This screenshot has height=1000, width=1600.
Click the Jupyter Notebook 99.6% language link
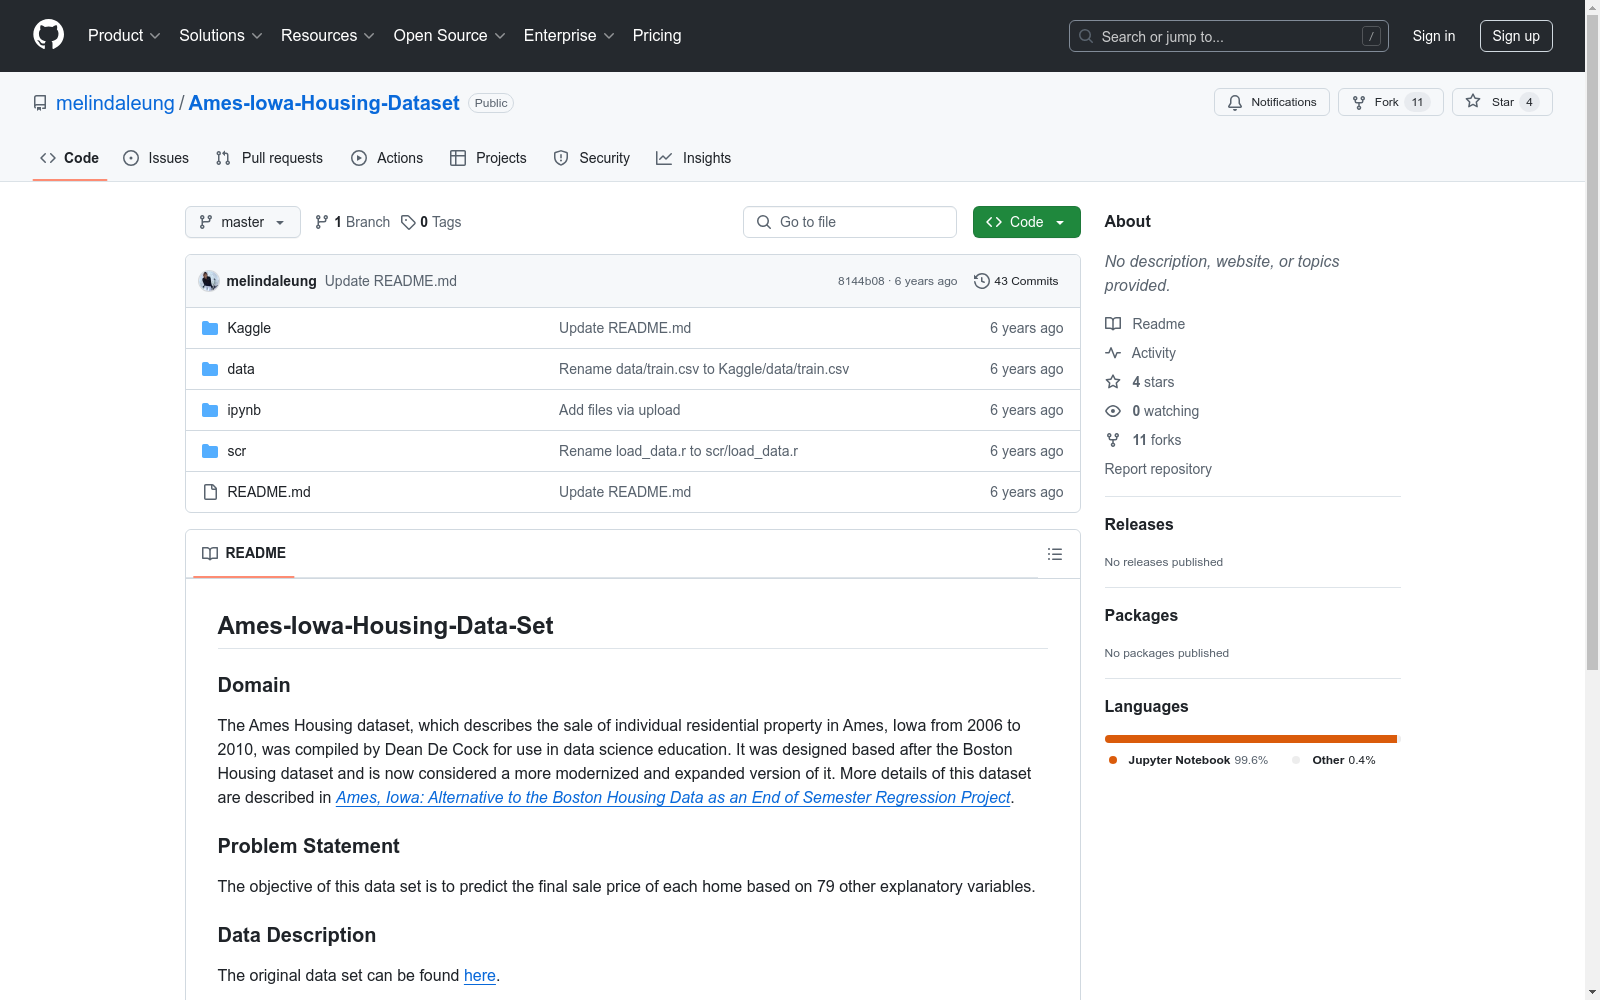[1188, 760]
